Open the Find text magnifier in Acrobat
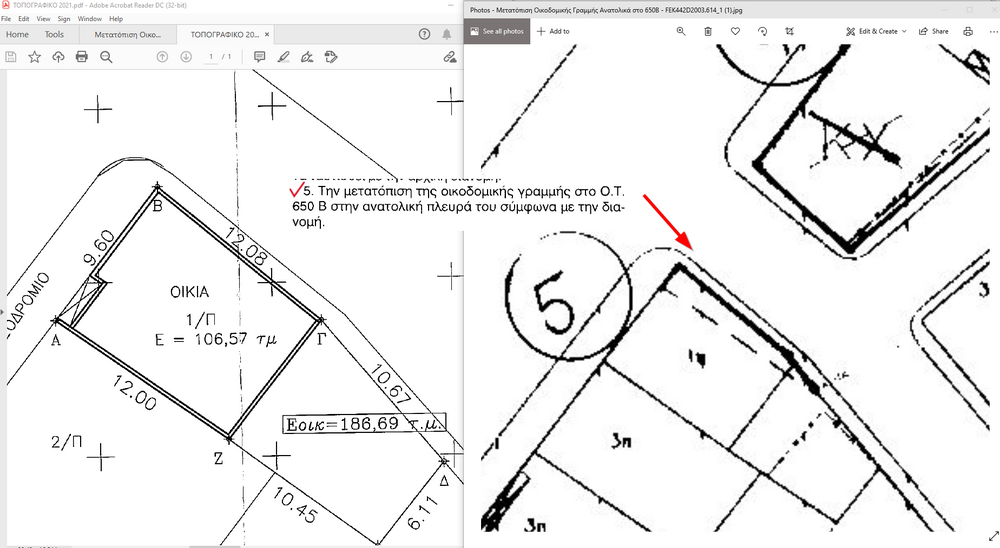 pos(106,57)
